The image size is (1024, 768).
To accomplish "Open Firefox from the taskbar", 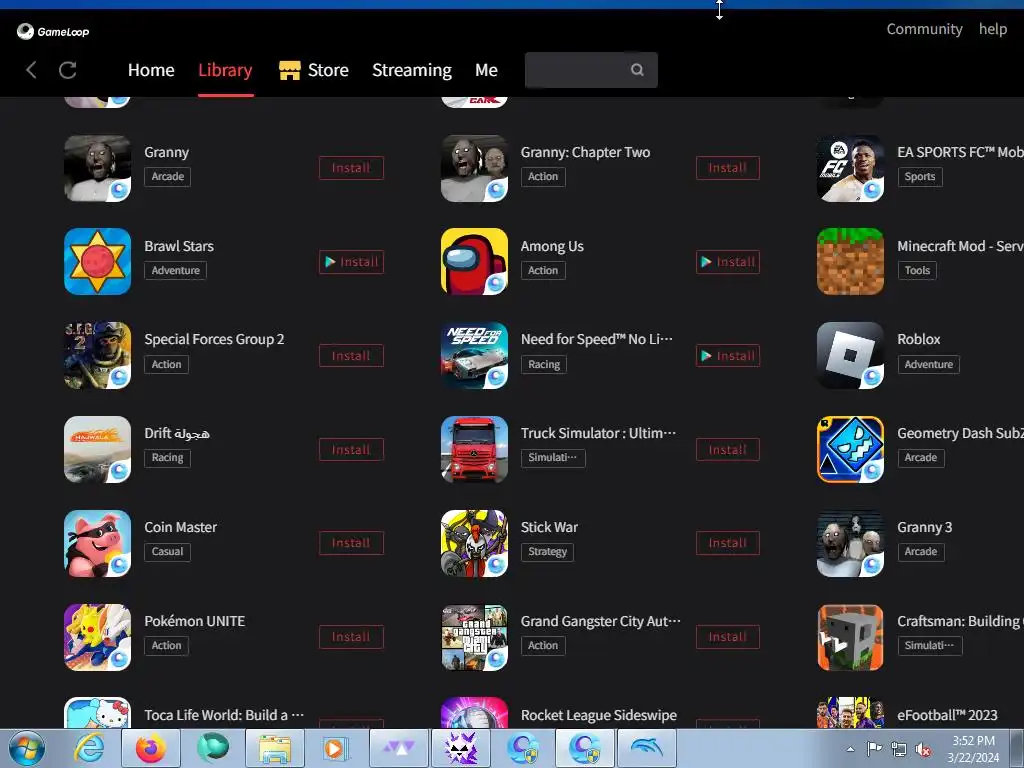I will tap(150, 748).
